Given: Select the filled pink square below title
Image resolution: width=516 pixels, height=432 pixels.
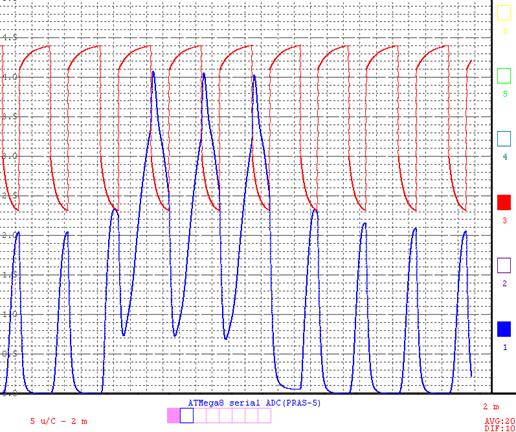Looking at the screenshot, I should click(174, 416).
